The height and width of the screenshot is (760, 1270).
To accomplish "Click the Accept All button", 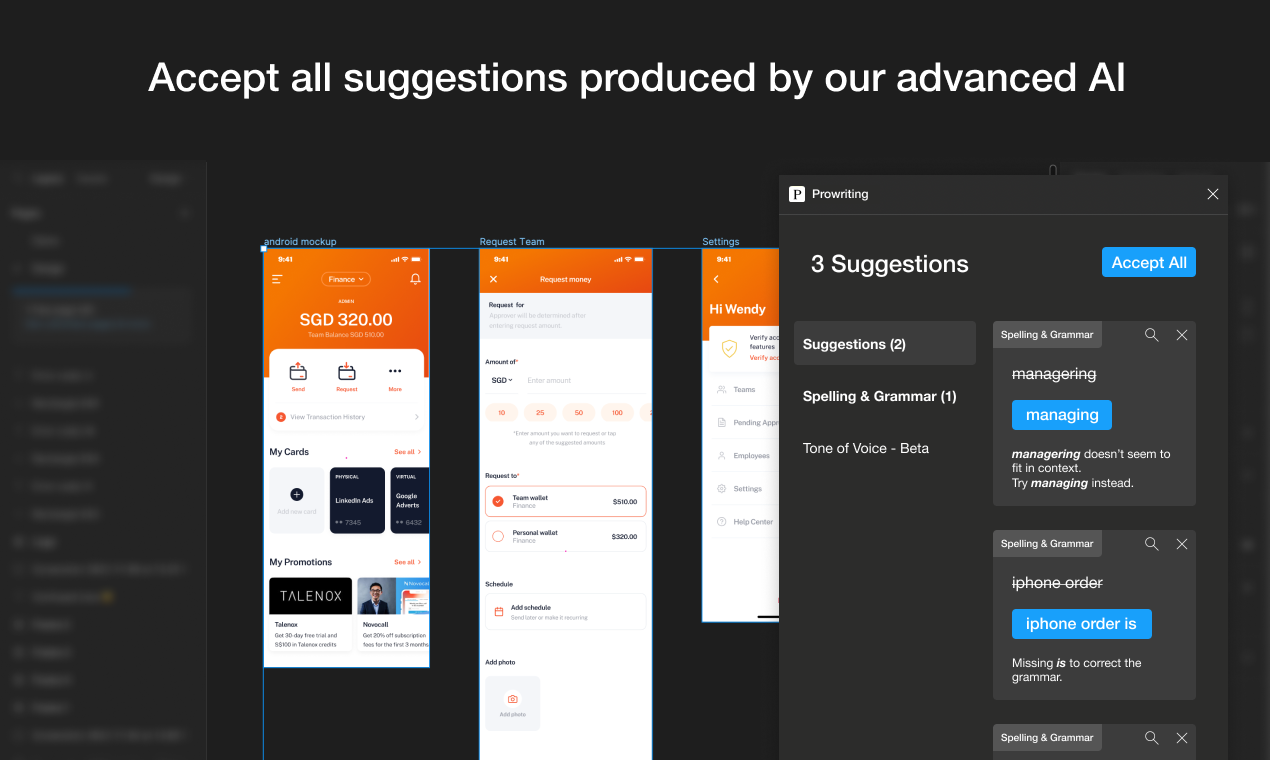I will (1149, 263).
